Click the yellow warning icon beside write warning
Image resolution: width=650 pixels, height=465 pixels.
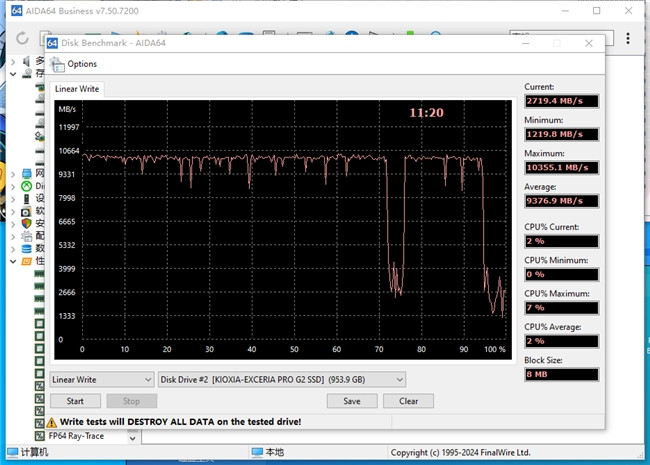[51, 423]
